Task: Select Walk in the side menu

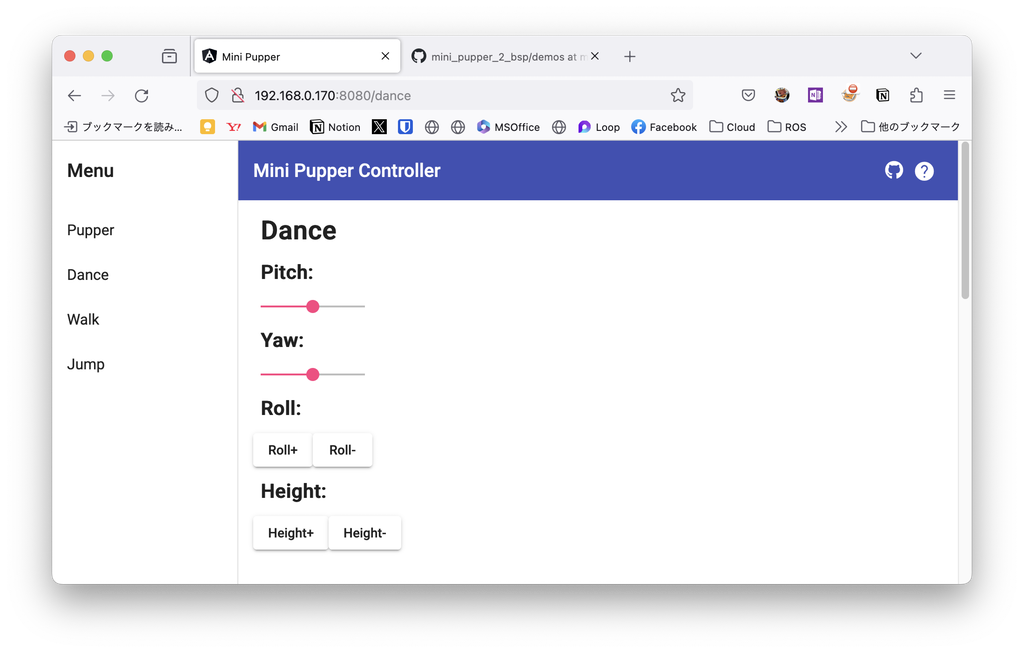Action: point(83,320)
